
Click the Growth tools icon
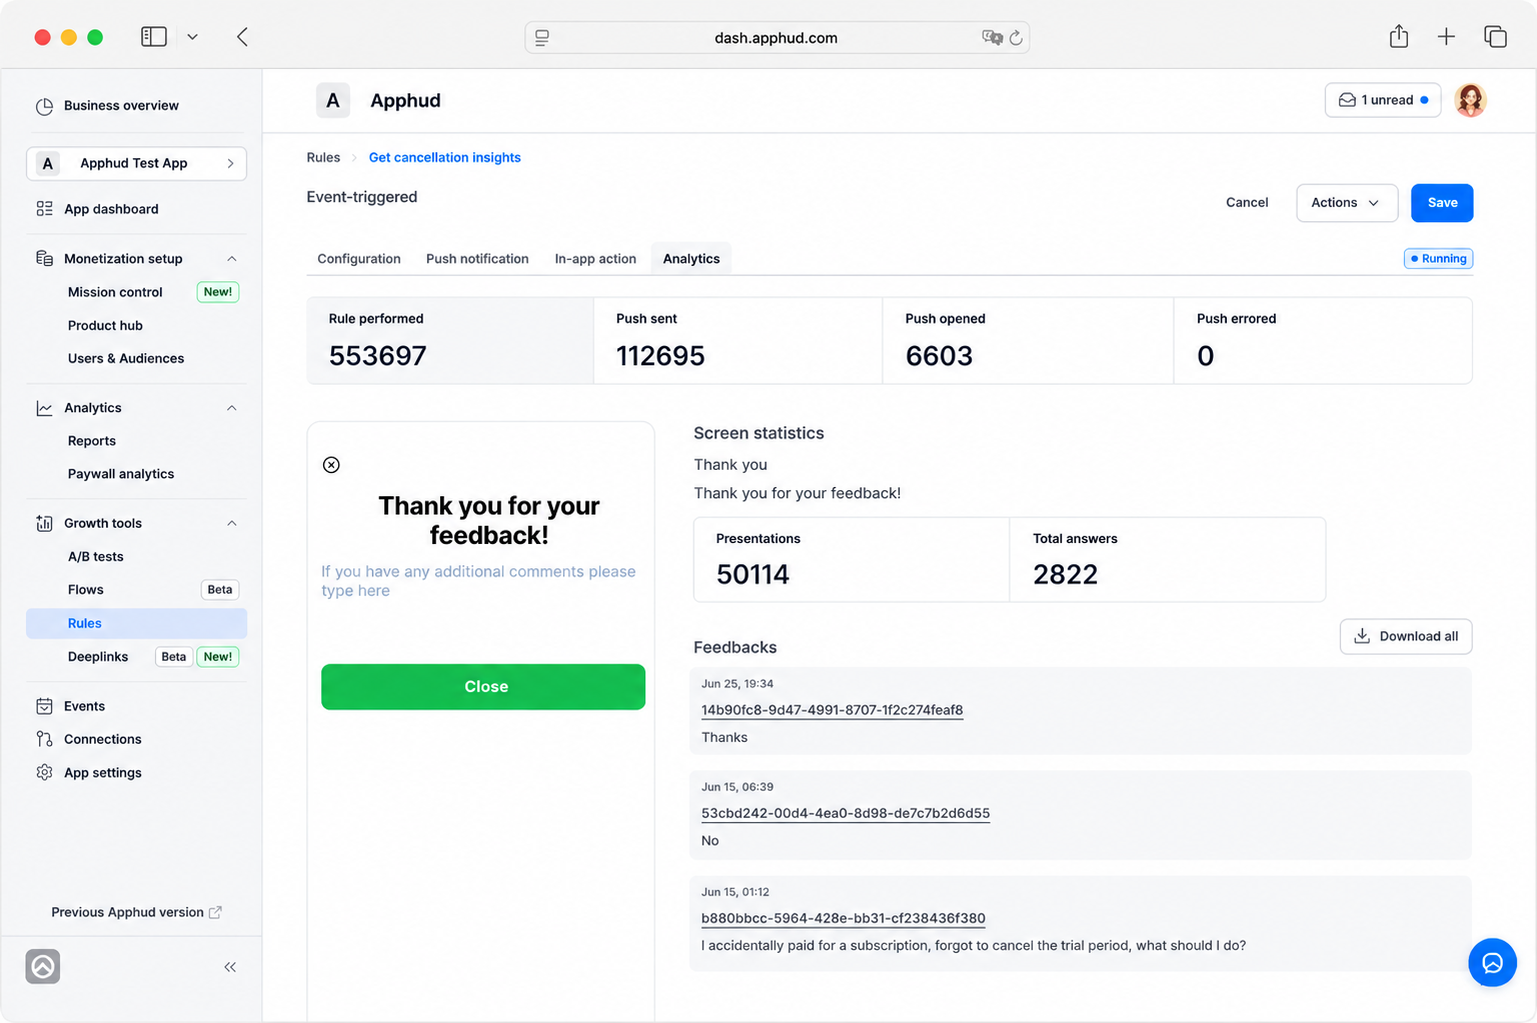click(x=44, y=523)
